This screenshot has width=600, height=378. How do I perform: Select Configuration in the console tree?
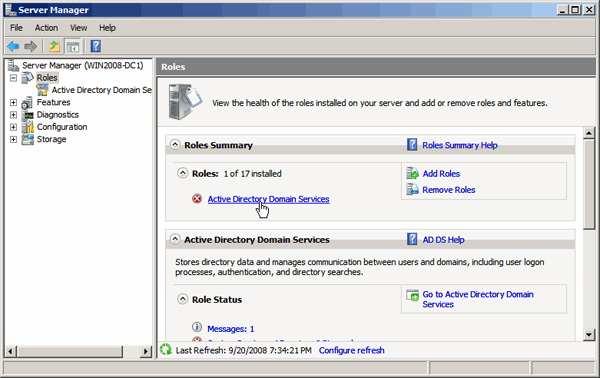click(62, 127)
